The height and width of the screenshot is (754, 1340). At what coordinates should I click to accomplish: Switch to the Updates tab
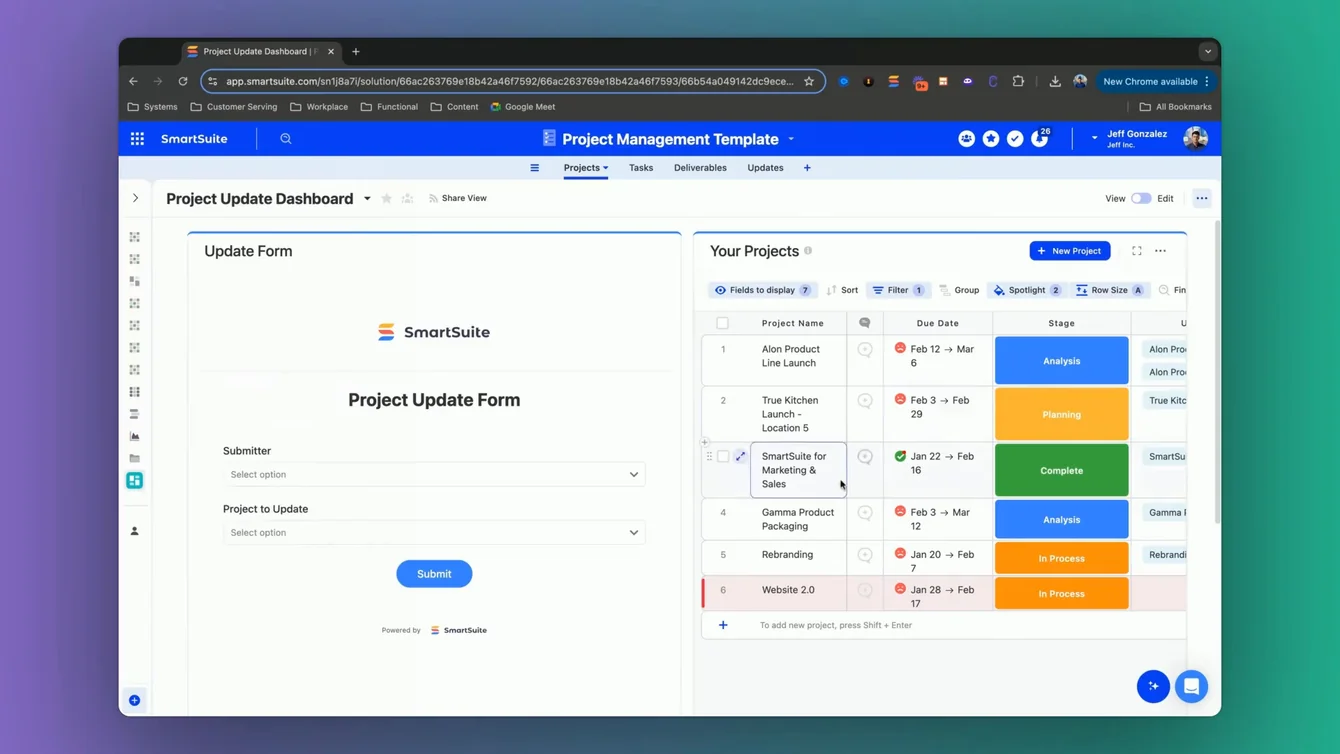[x=765, y=168]
